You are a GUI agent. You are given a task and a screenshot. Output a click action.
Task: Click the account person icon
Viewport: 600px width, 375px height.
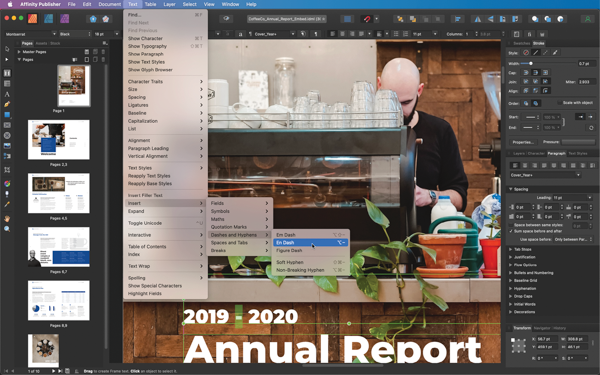(x=587, y=19)
